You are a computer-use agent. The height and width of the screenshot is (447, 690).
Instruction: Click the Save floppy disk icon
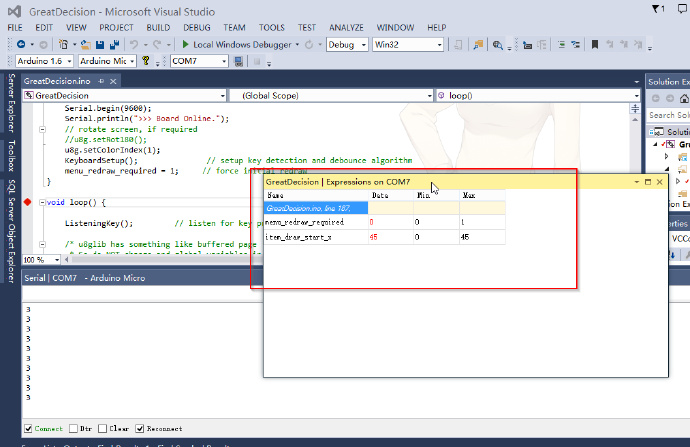coord(100,44)
